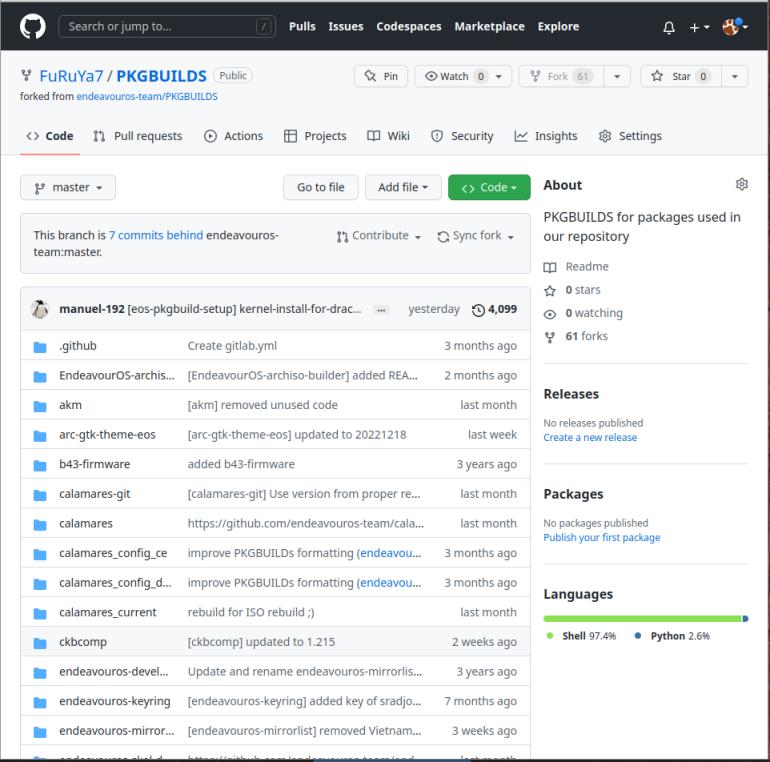Pin this repository
The height and width of the screenshot is (762, 770).
[381, 76]
